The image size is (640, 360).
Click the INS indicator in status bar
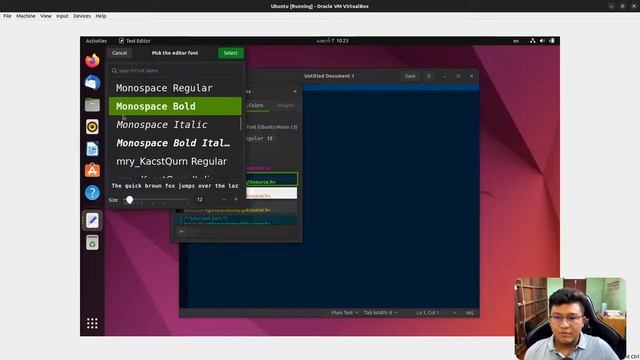470,313
